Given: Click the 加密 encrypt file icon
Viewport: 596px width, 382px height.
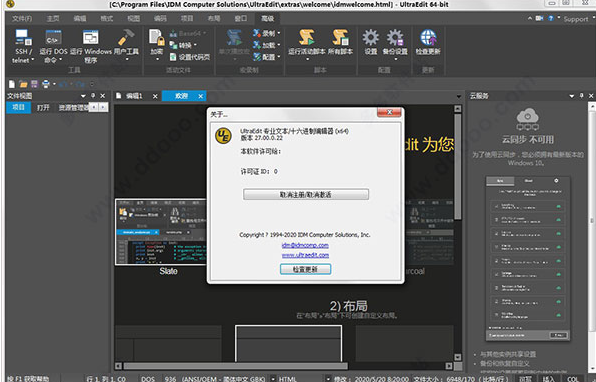Looking at the screenshot, I should click(156, 37).
